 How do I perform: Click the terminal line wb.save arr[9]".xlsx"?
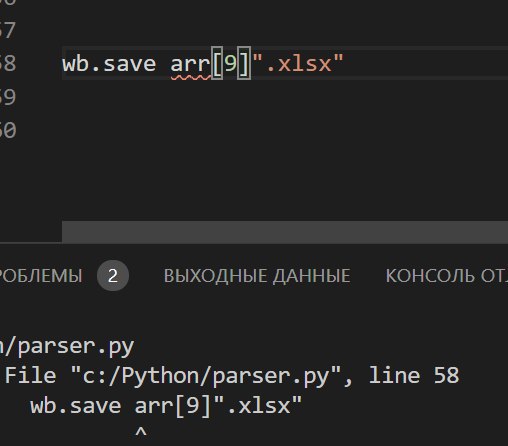point(166,406)
